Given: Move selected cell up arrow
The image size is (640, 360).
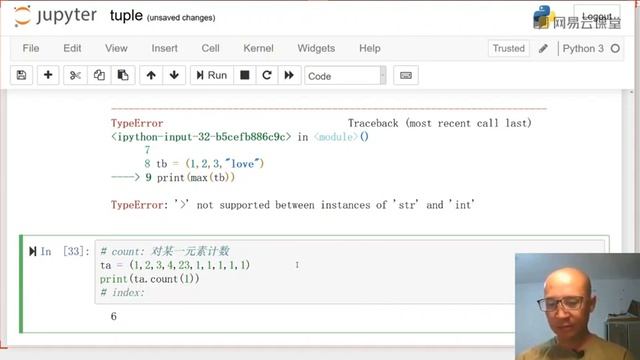Looking at the screenshot, I should point(151,75).
